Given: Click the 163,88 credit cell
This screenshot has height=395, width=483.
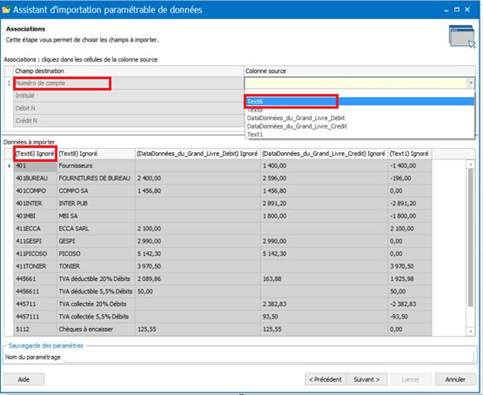Looking at the screenshot, I should [x=324, y=279].
